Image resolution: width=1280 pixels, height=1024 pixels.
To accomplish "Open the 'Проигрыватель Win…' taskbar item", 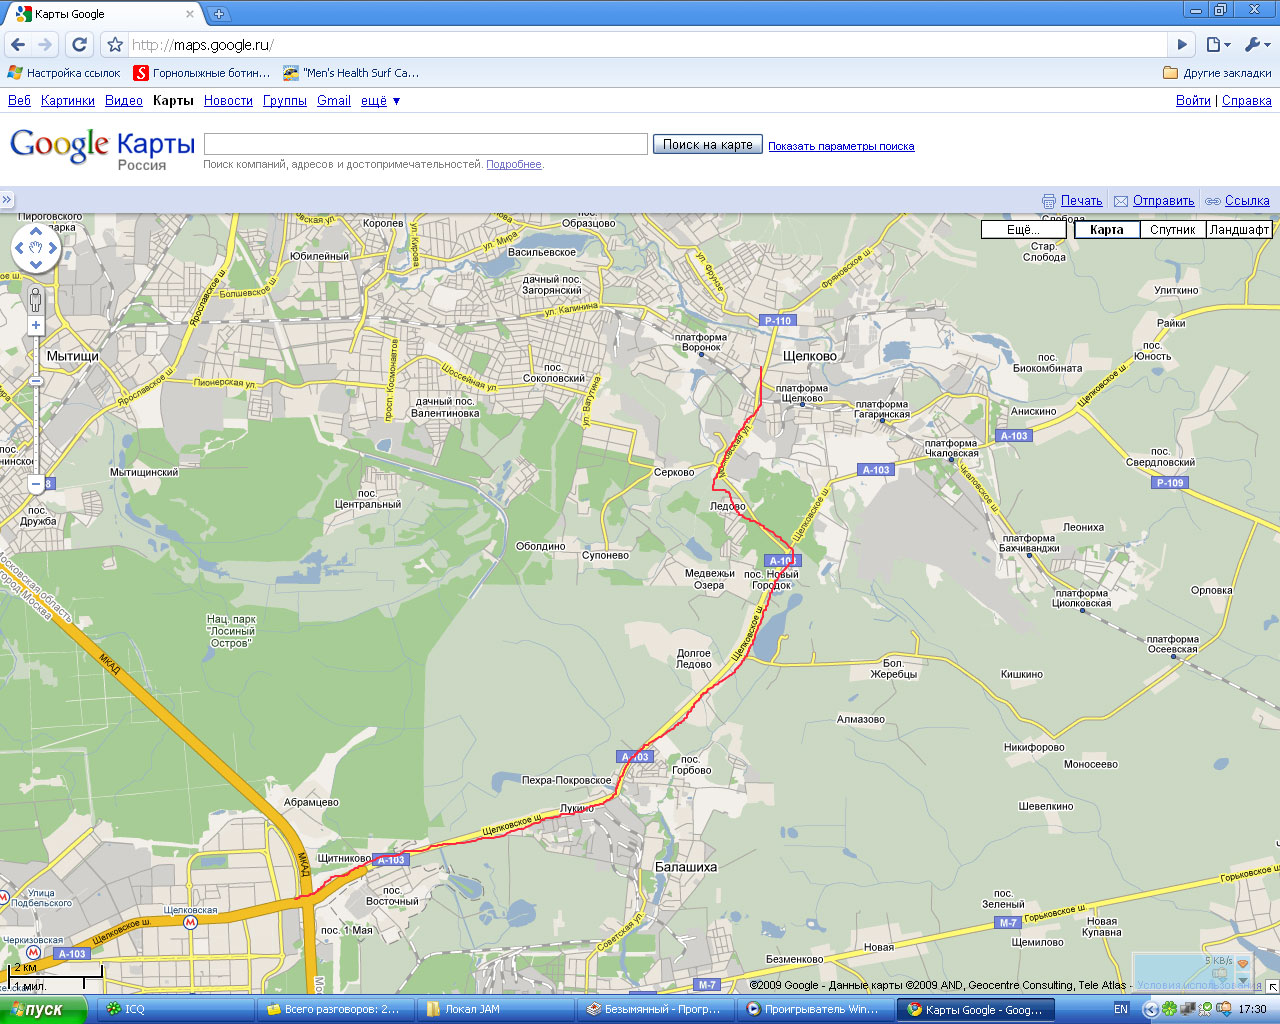I will [x=815, y=1009].
